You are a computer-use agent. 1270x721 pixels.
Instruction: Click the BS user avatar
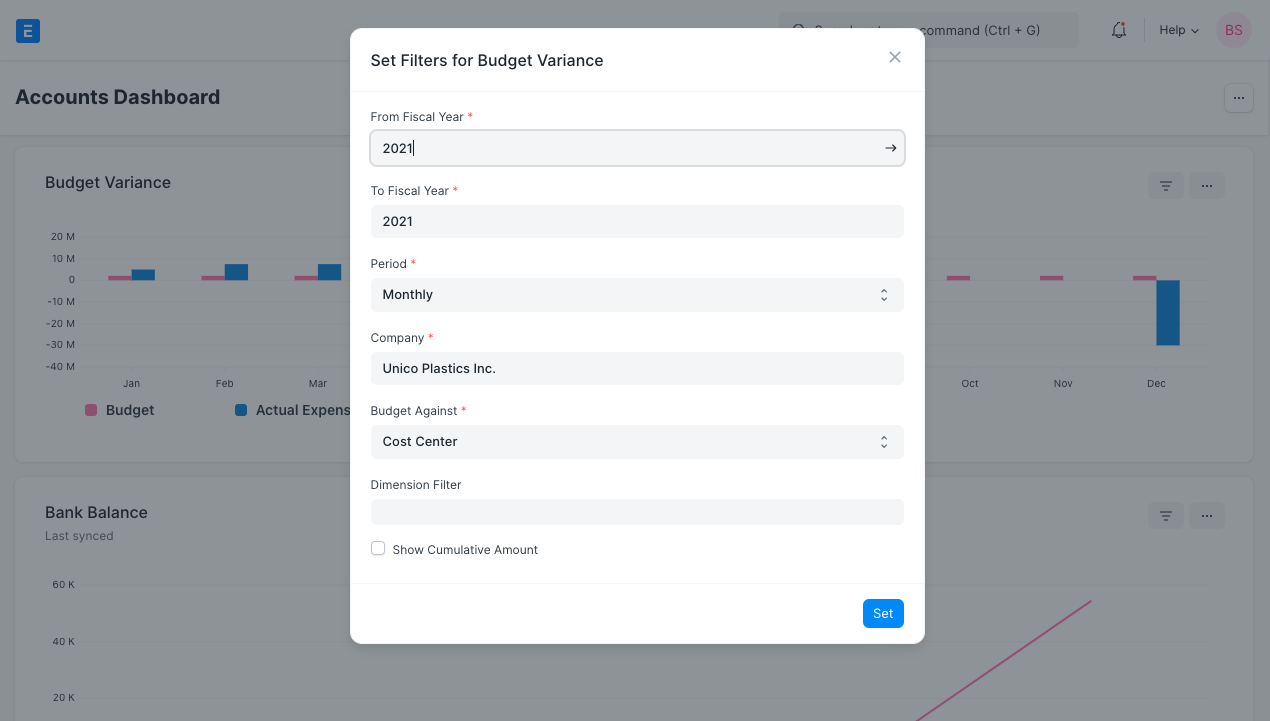[x=1233, y=30]
